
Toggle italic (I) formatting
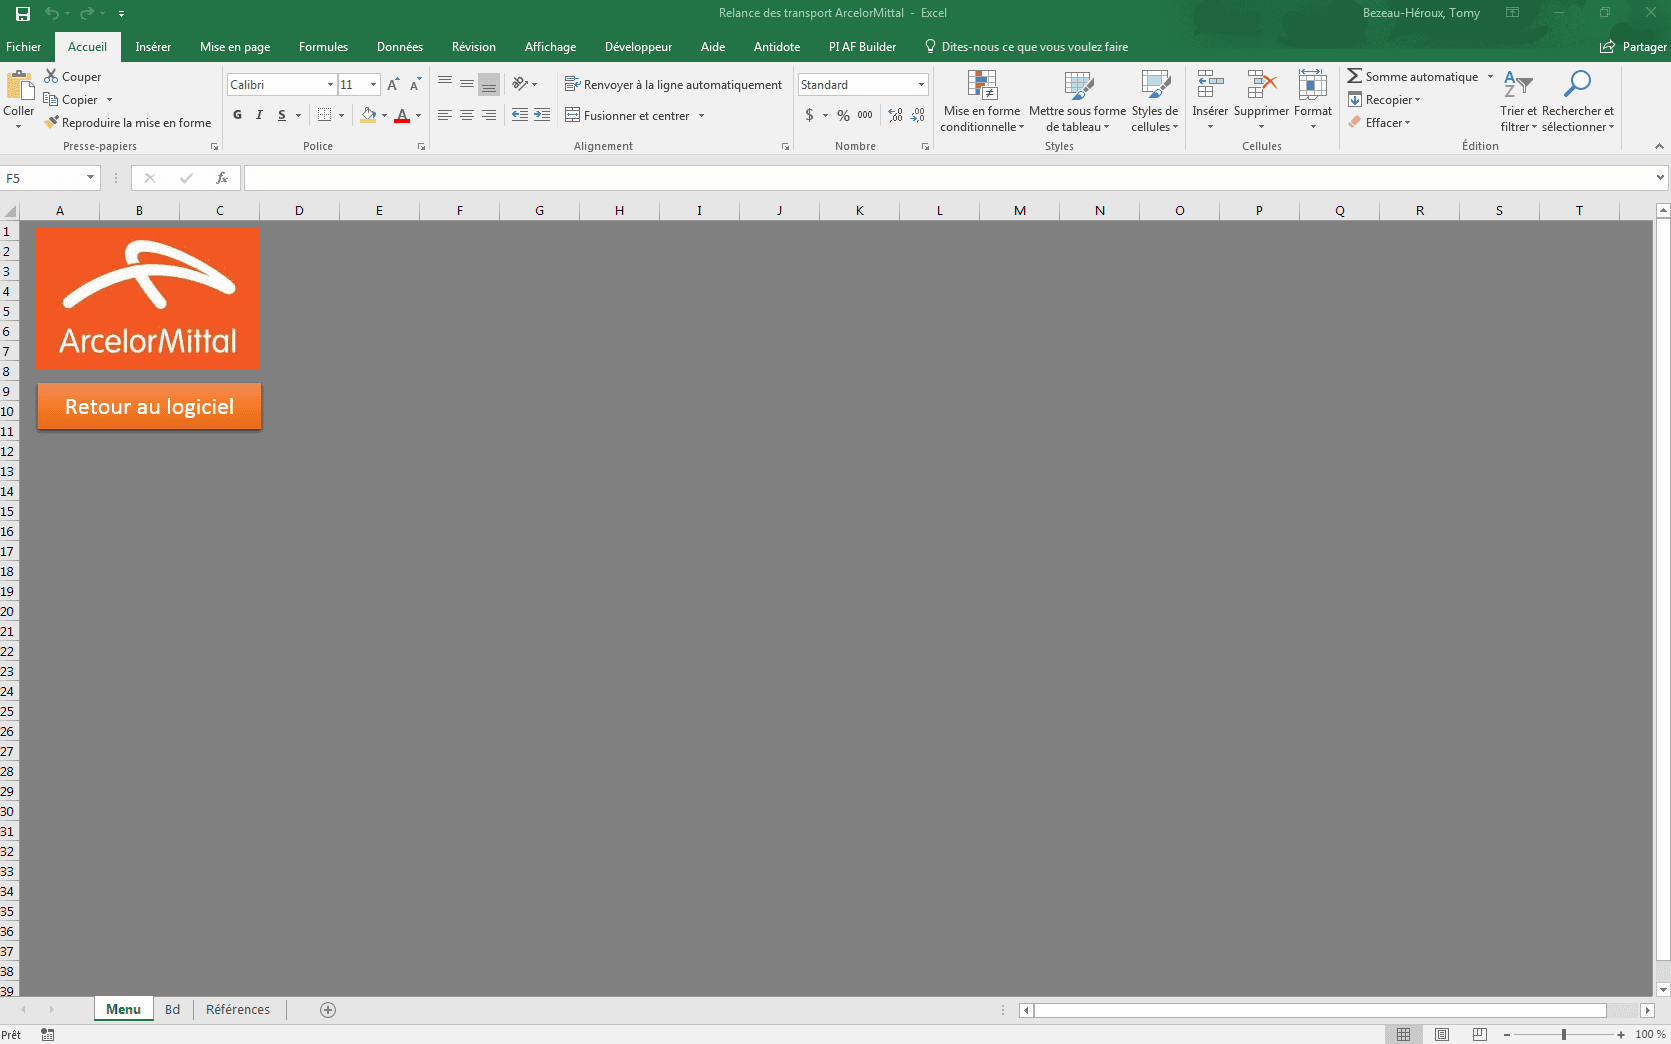[x=259, y=115]
